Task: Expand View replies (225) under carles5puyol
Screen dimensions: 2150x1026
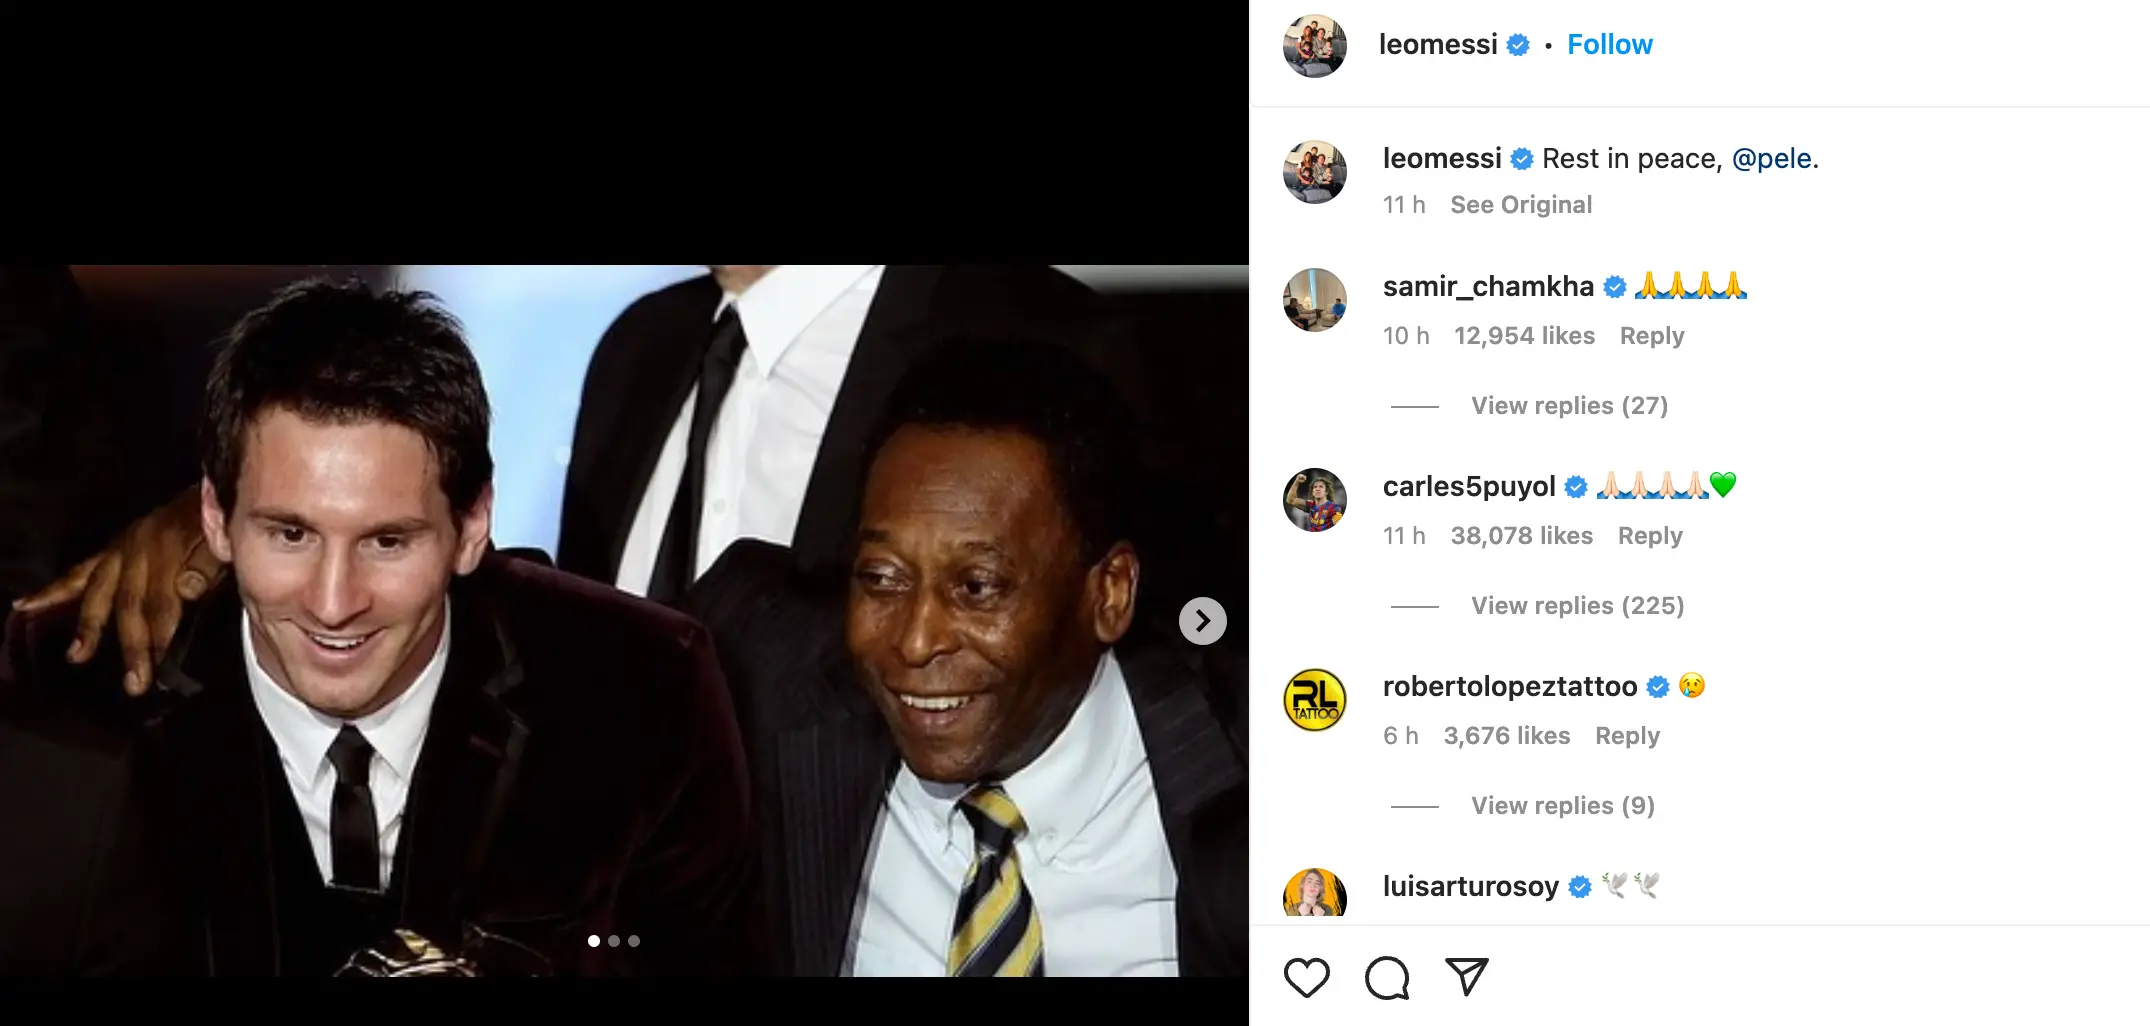Action: (1577, 606)
